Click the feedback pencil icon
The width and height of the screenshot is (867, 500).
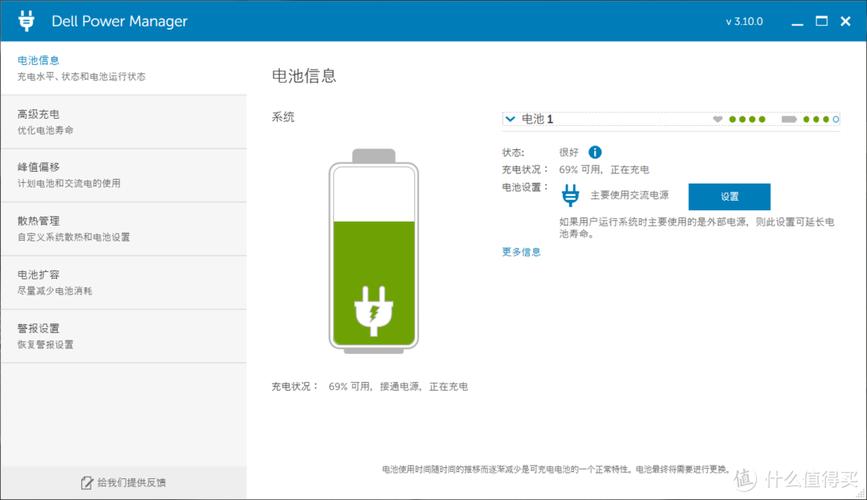pyautogui.click(x=87, y=483)
